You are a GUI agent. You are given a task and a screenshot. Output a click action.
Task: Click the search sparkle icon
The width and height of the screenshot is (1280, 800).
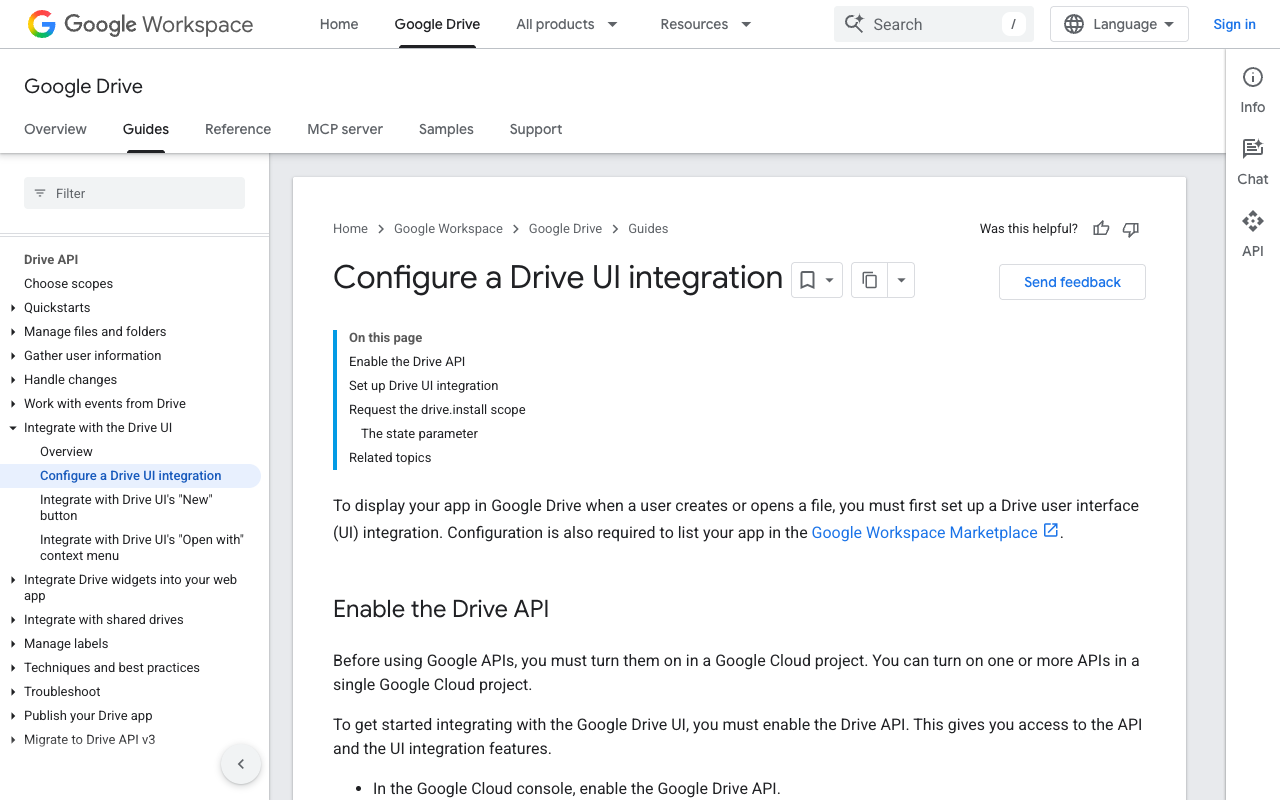854,24
